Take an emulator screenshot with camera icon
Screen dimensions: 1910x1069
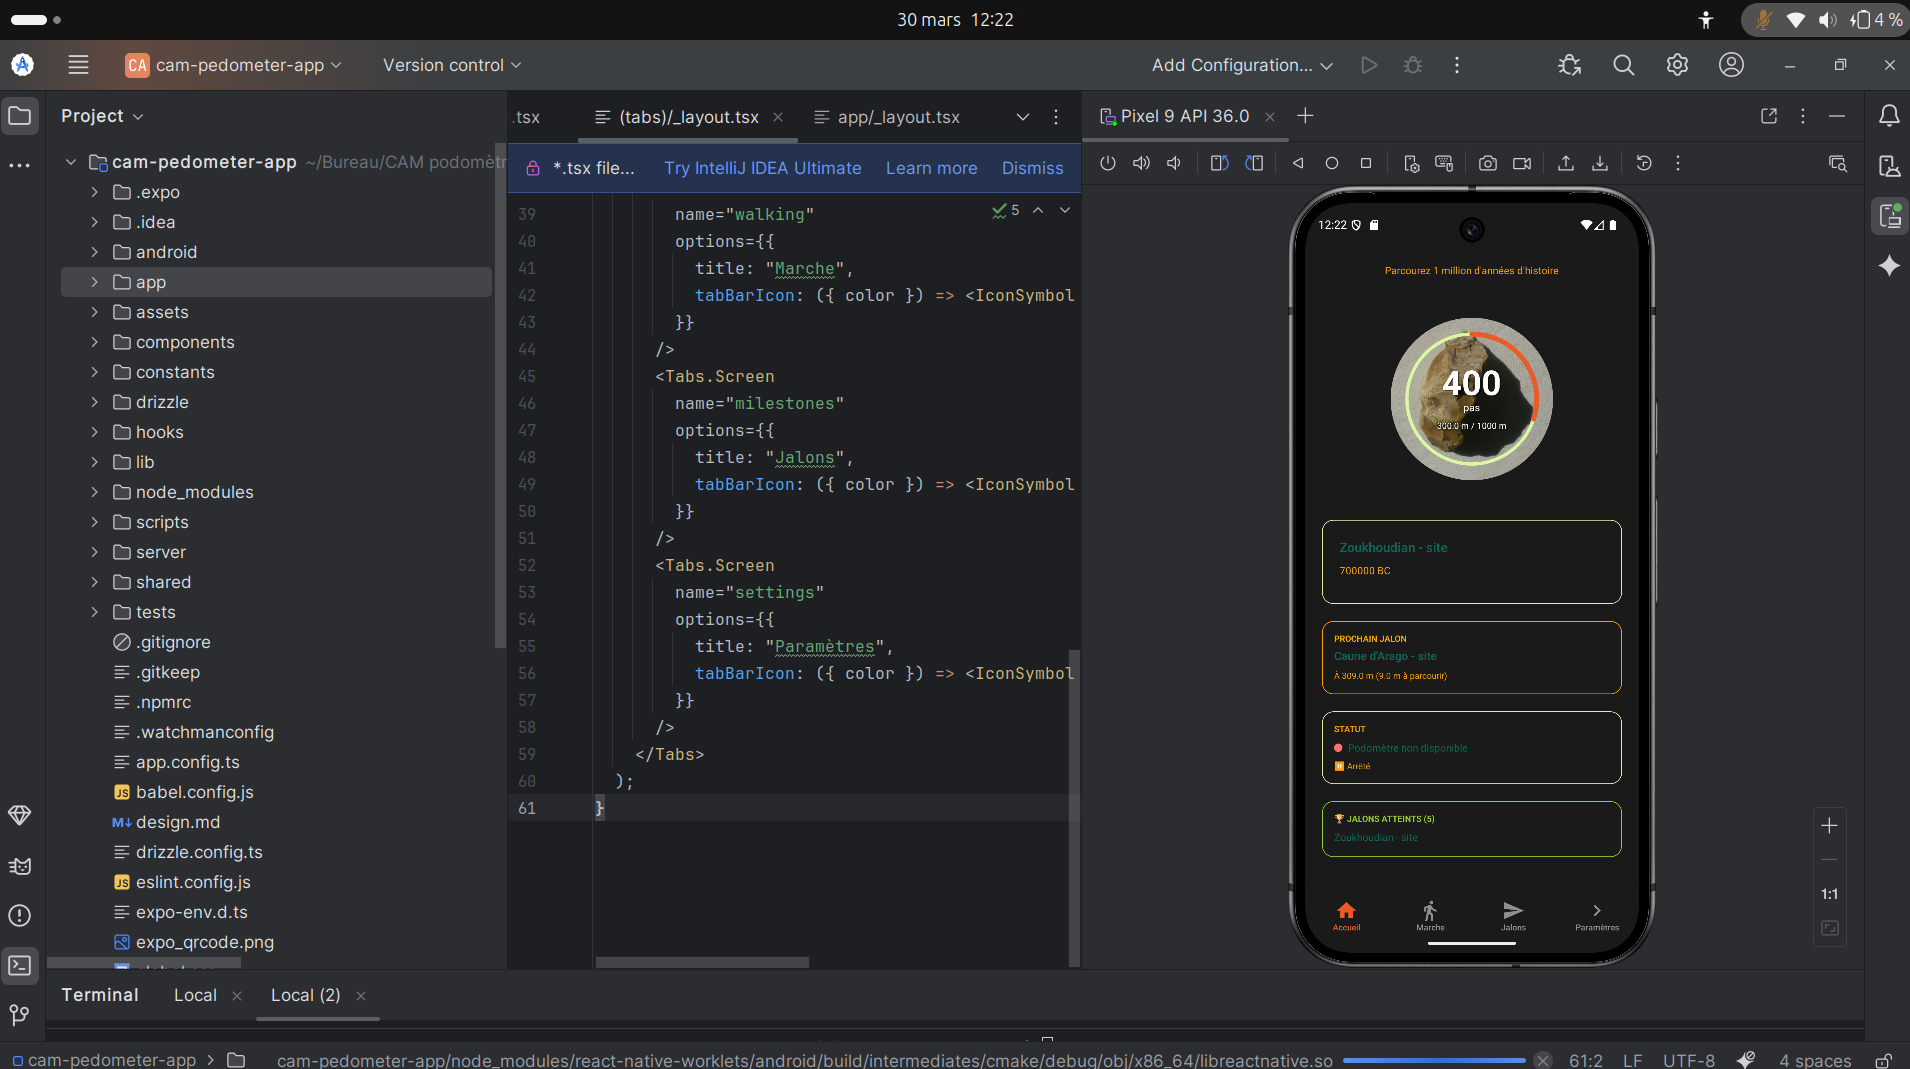[1488, 163]
